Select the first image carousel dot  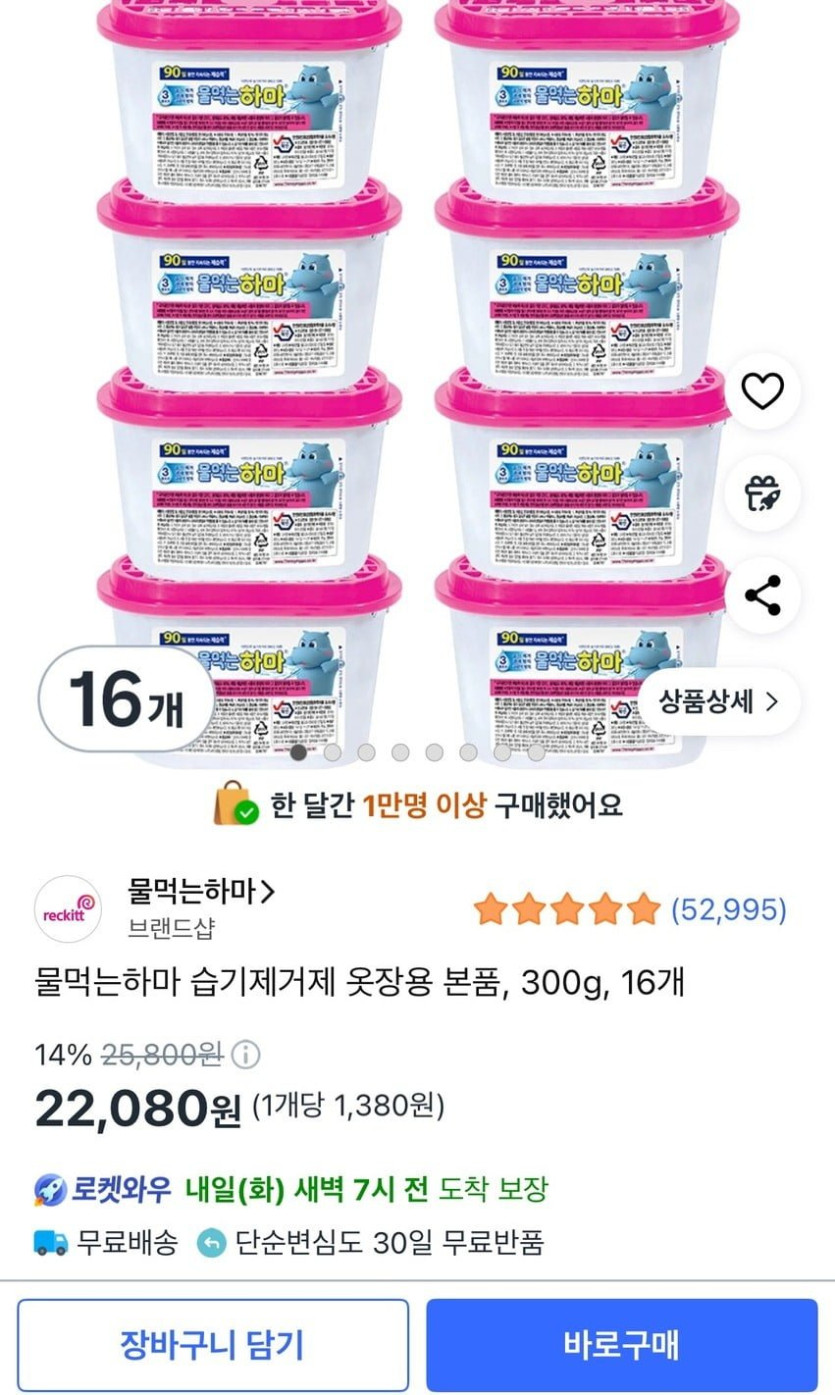tap(298, 752)
